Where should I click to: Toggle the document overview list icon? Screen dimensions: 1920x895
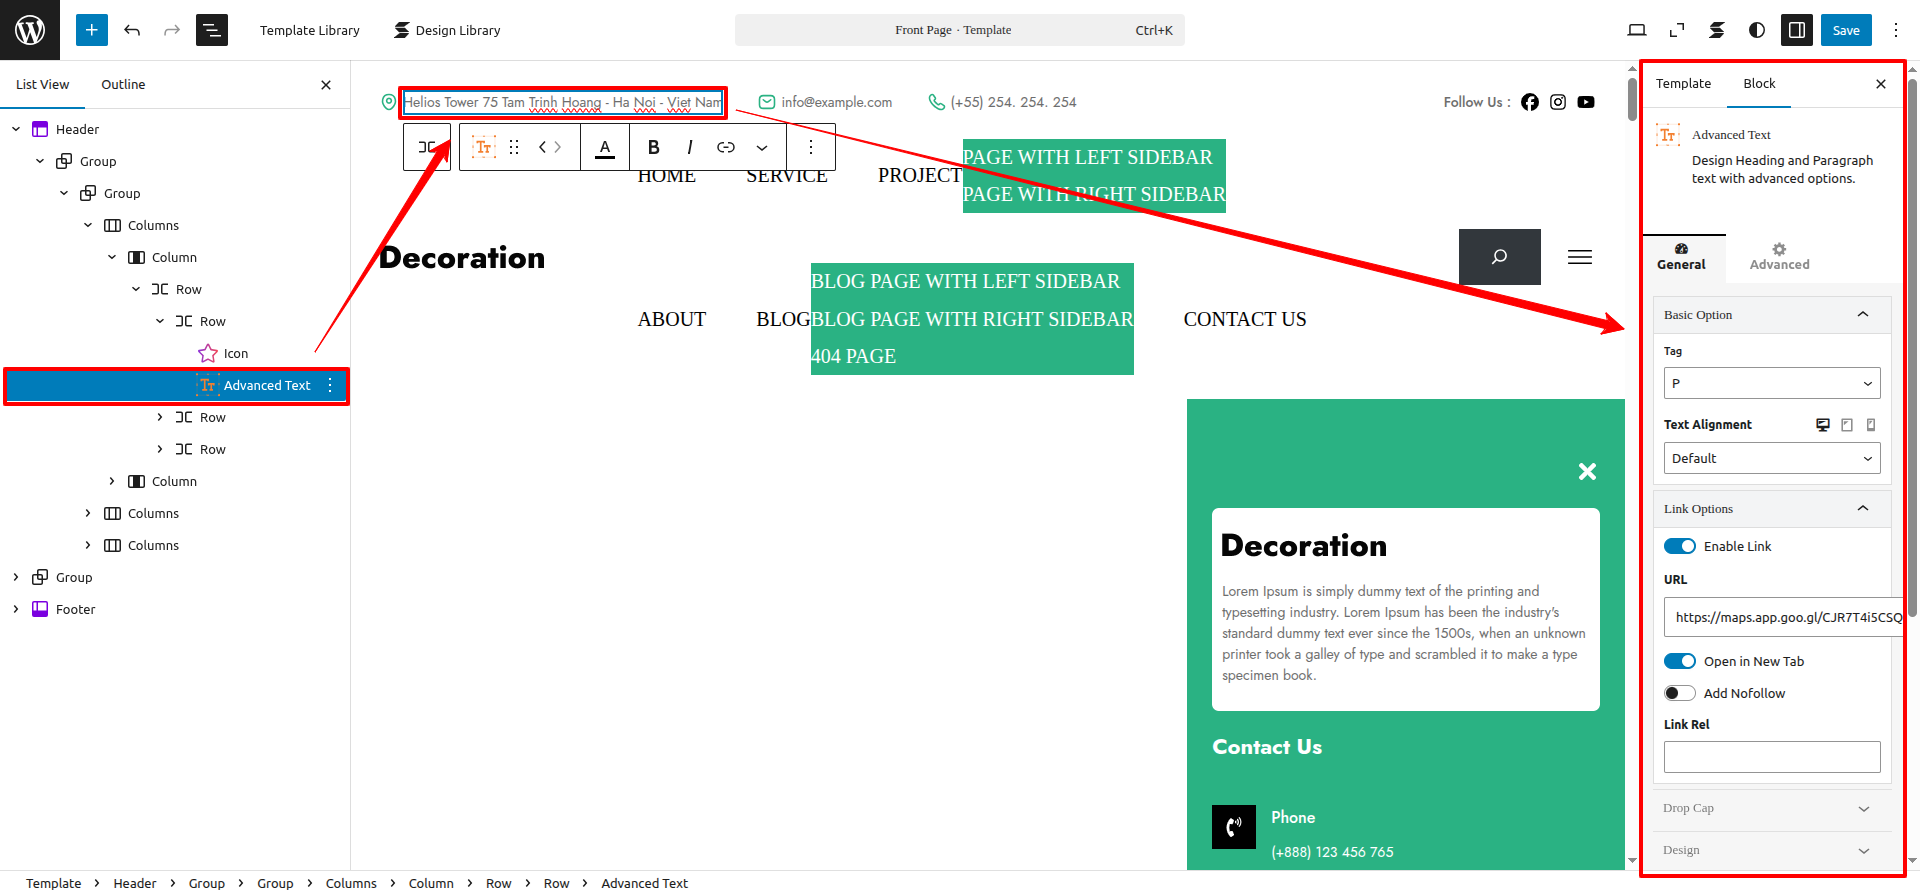point(212,30)
